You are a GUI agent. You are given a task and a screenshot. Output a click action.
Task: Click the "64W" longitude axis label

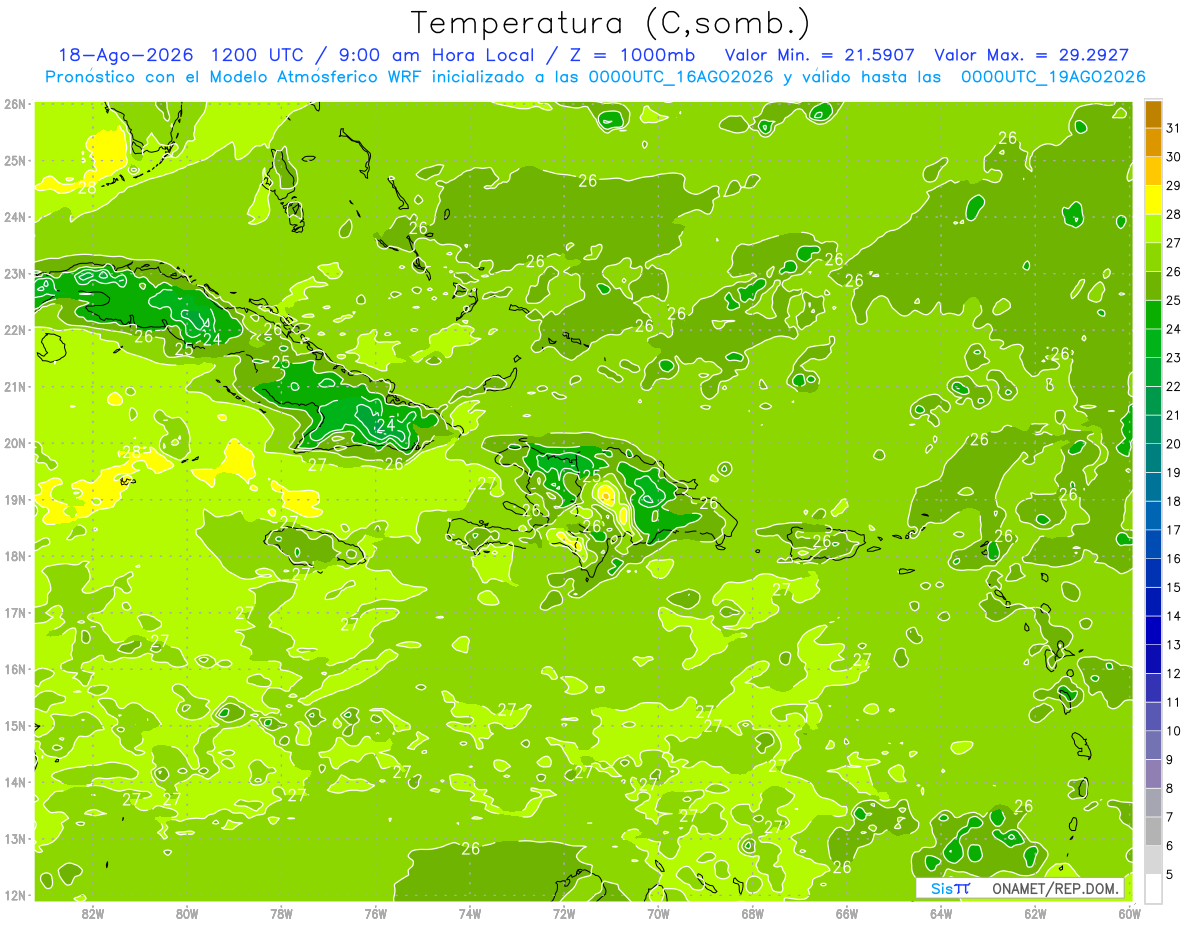(x=941, y=914)
